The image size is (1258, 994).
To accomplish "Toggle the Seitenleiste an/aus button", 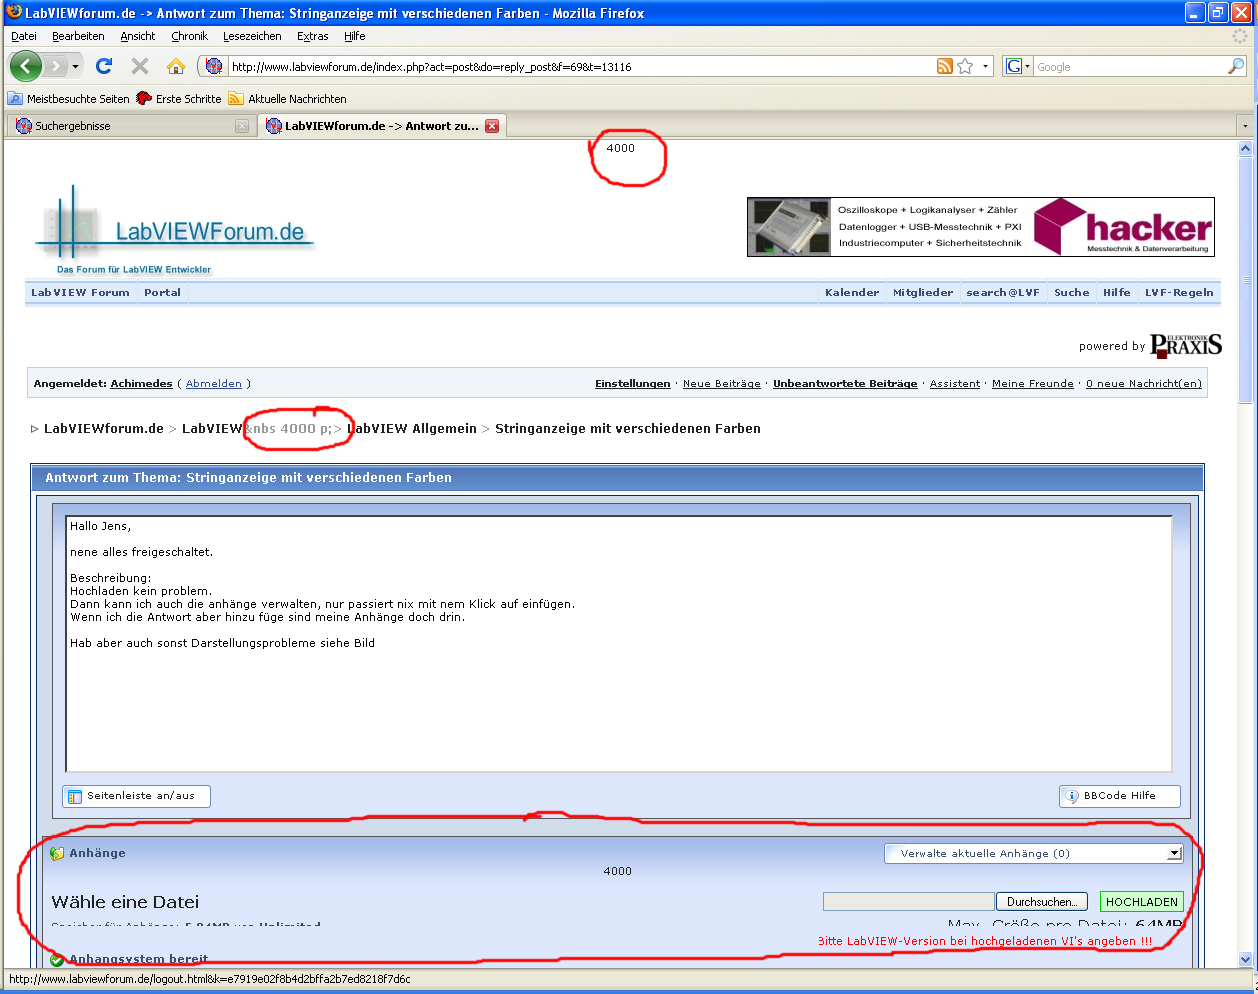I will pos(136,796).
